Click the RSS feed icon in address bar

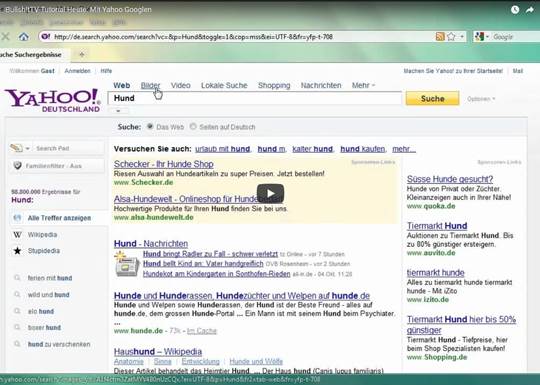point(440,37)
